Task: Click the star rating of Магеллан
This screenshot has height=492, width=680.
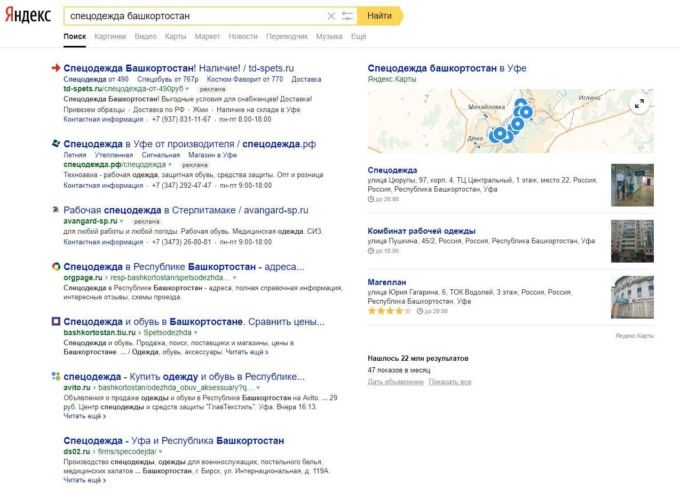Action: coord(389,311)
